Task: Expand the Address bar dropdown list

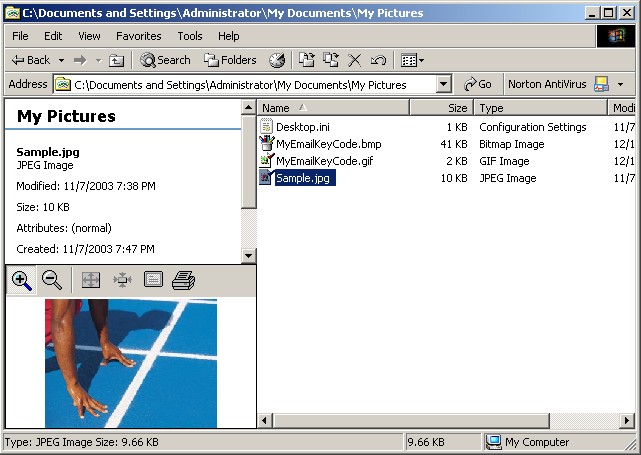Action: [443, 85]
